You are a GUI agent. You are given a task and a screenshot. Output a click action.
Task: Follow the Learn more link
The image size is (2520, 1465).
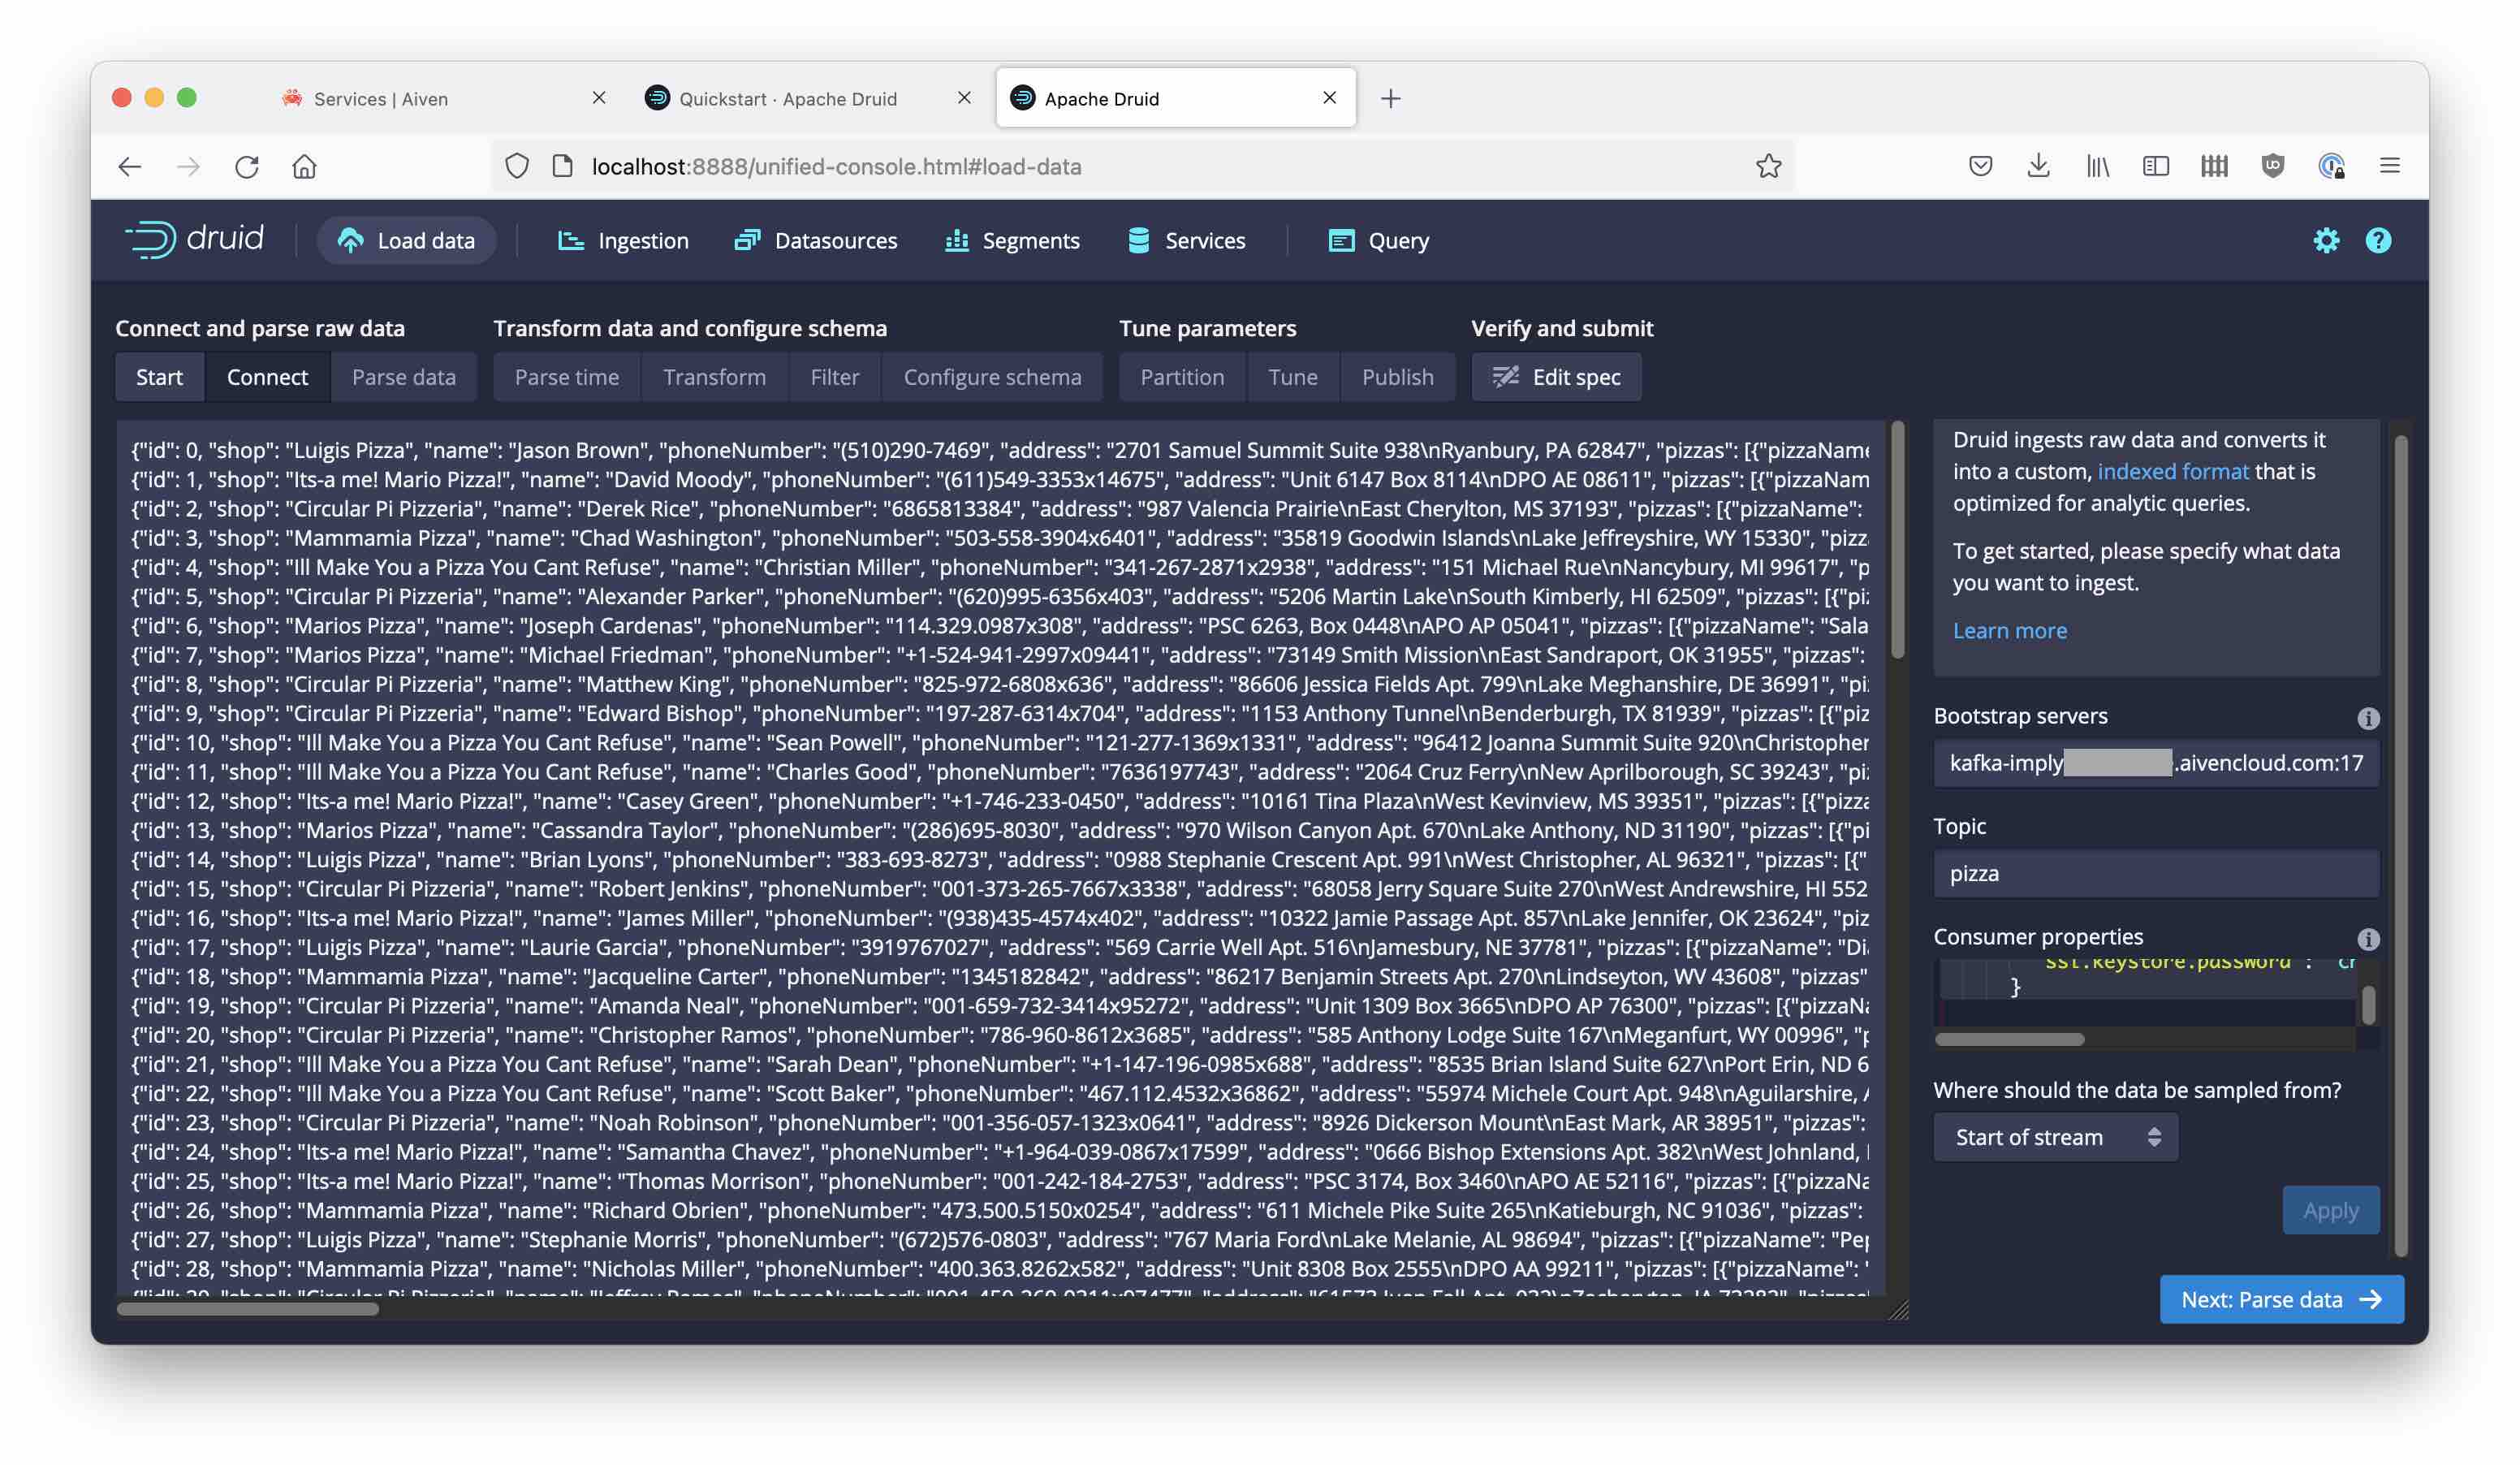2010,630
